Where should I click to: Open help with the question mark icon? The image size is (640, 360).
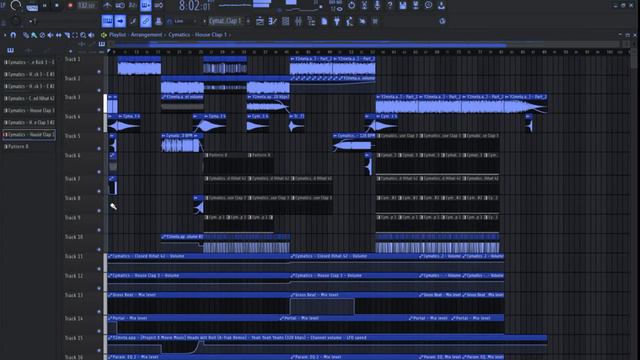(390, 5)
